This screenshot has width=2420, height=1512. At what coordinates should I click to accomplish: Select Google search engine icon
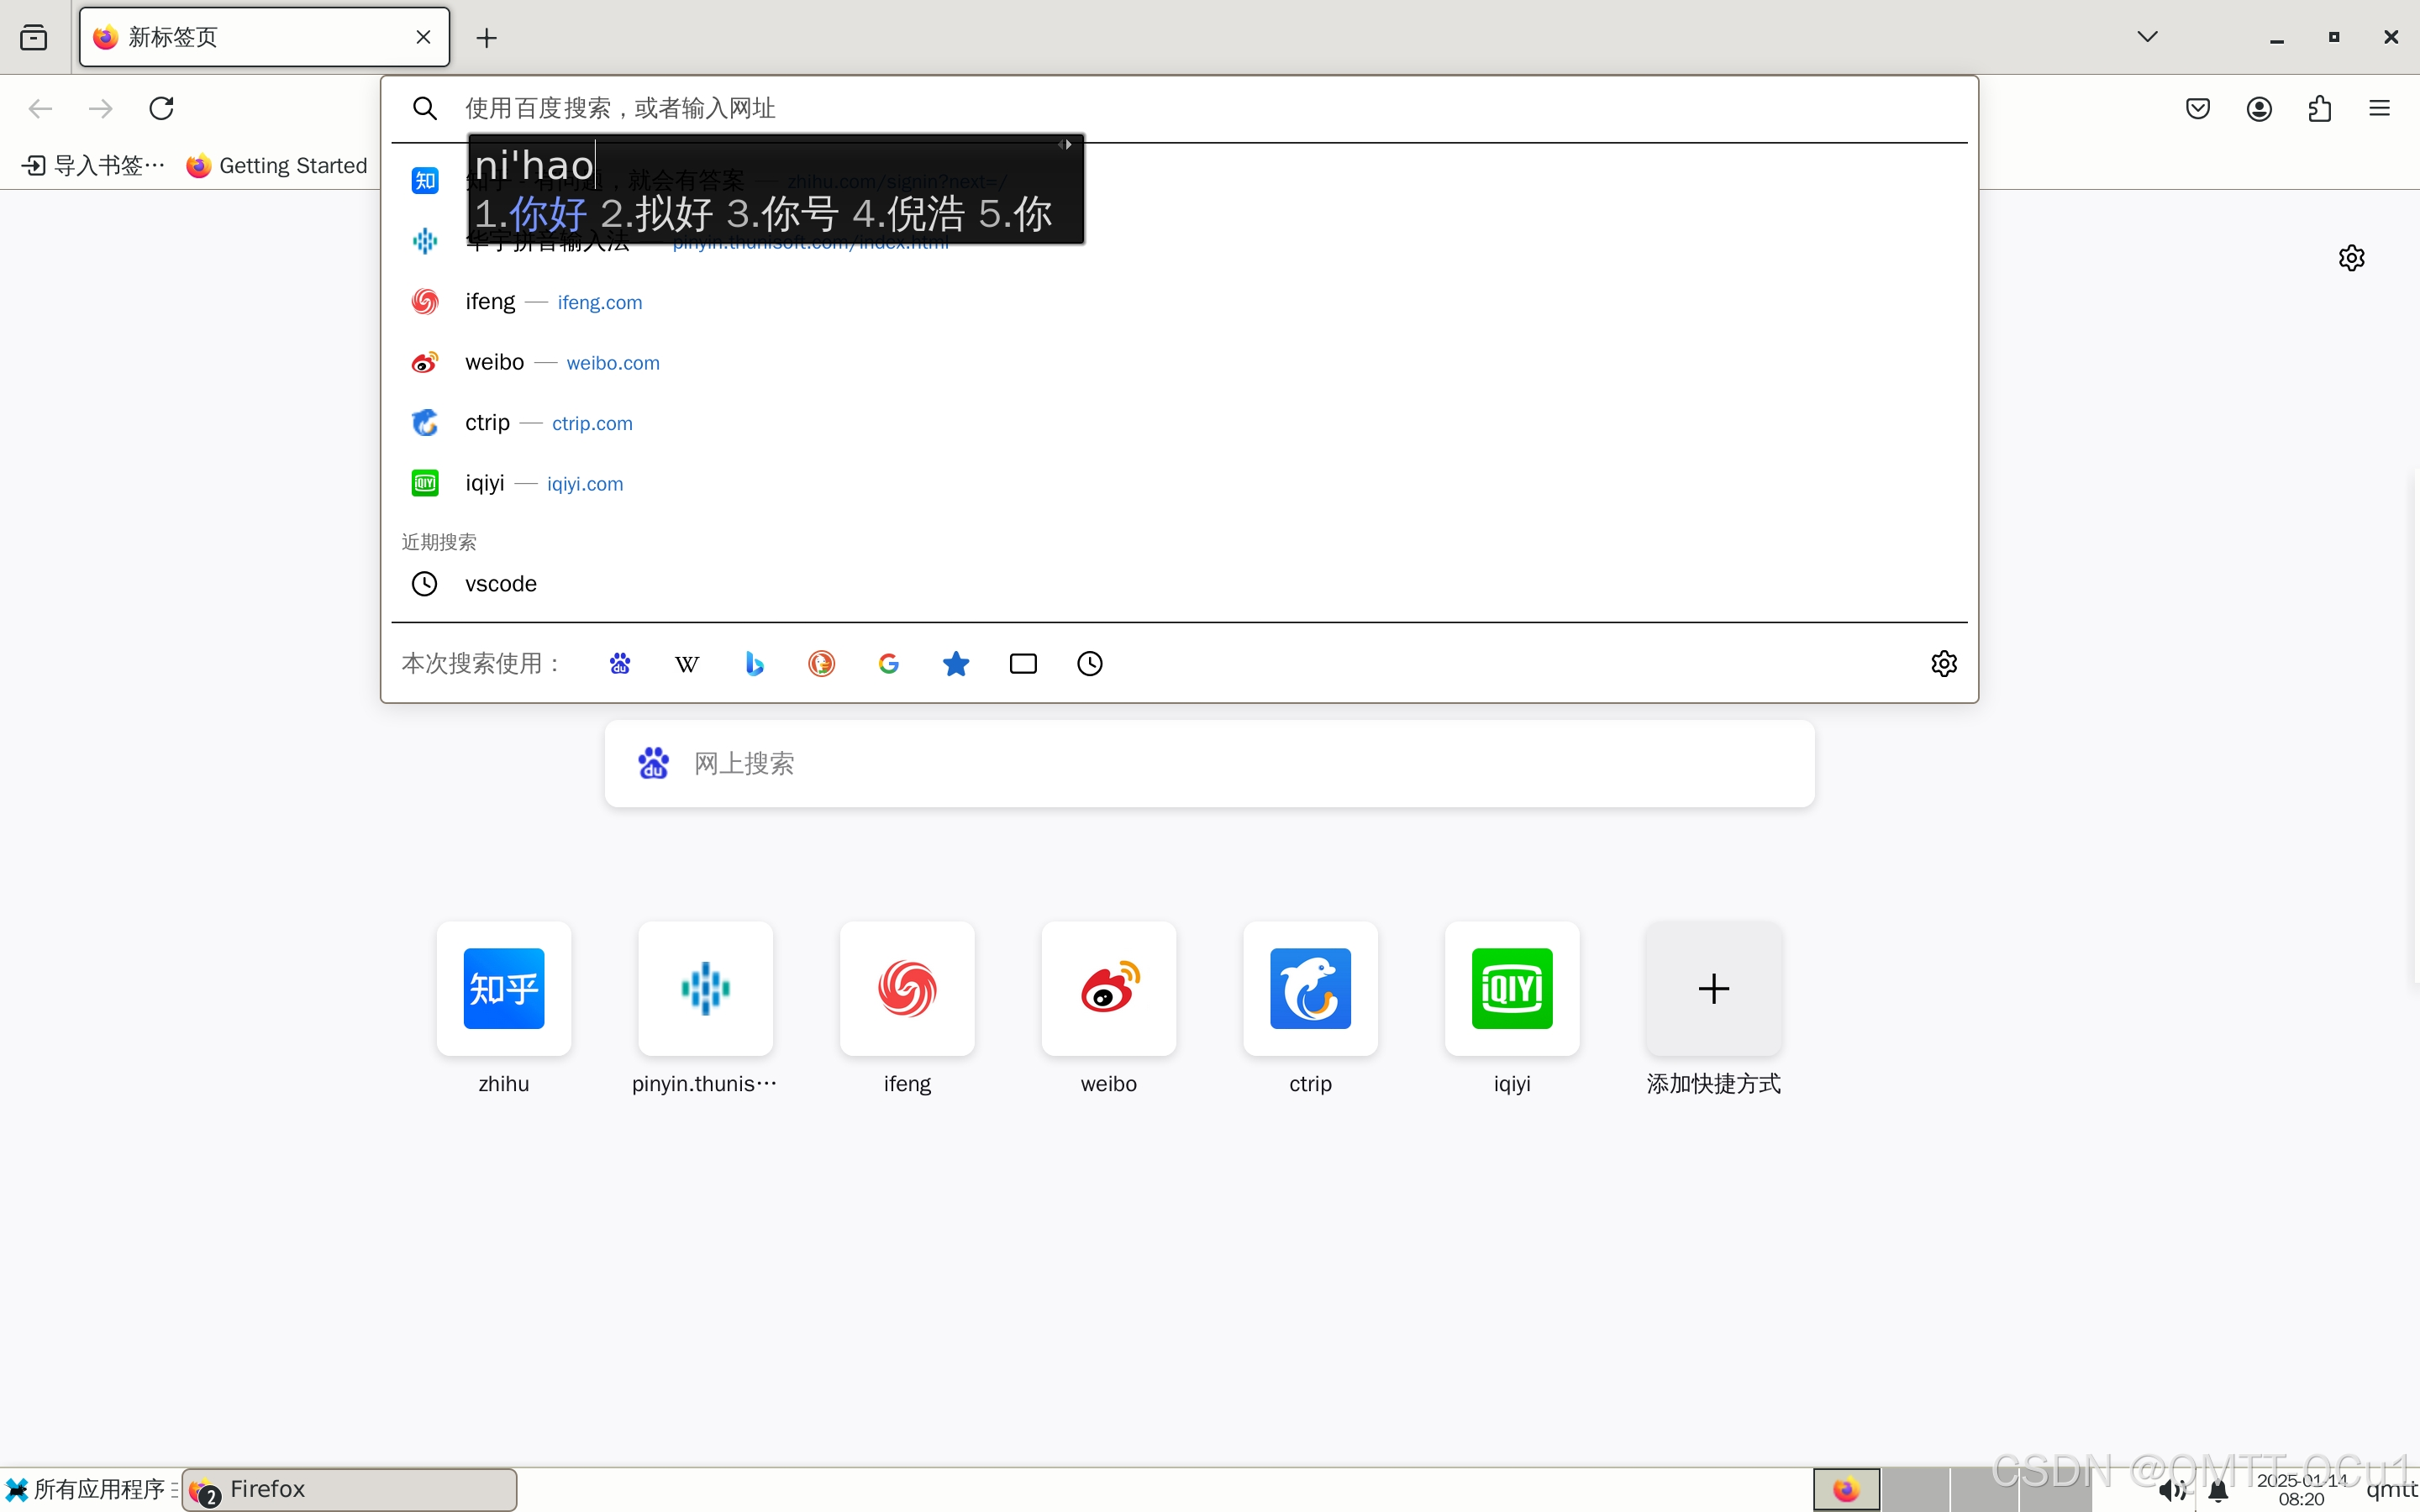click(888, 664)
